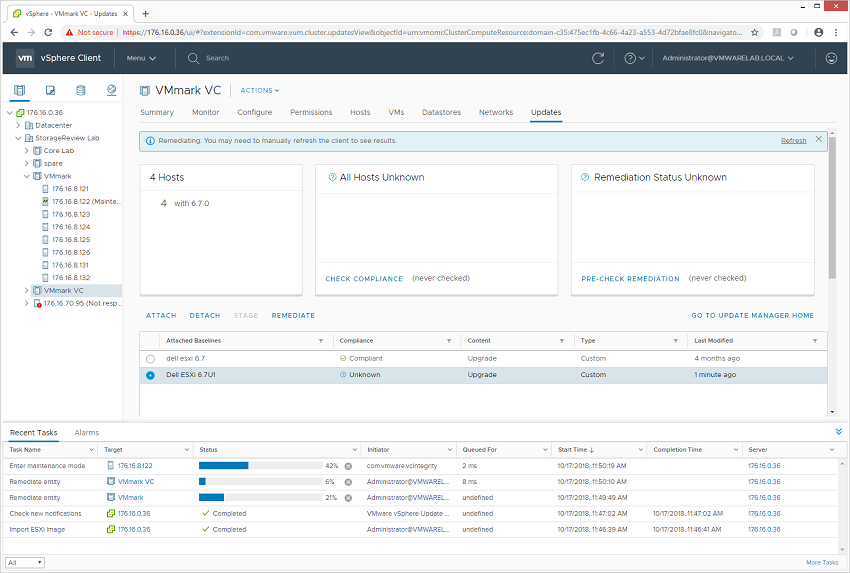Collapse the VMmark cluster node
The height and width of the screenshot is (573, 850).
point(26,176)
